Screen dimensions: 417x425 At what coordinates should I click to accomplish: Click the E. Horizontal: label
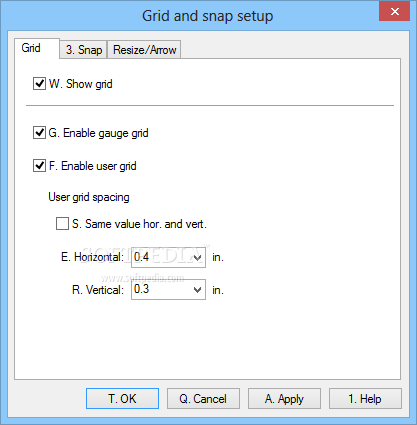(x=92, y=257)
